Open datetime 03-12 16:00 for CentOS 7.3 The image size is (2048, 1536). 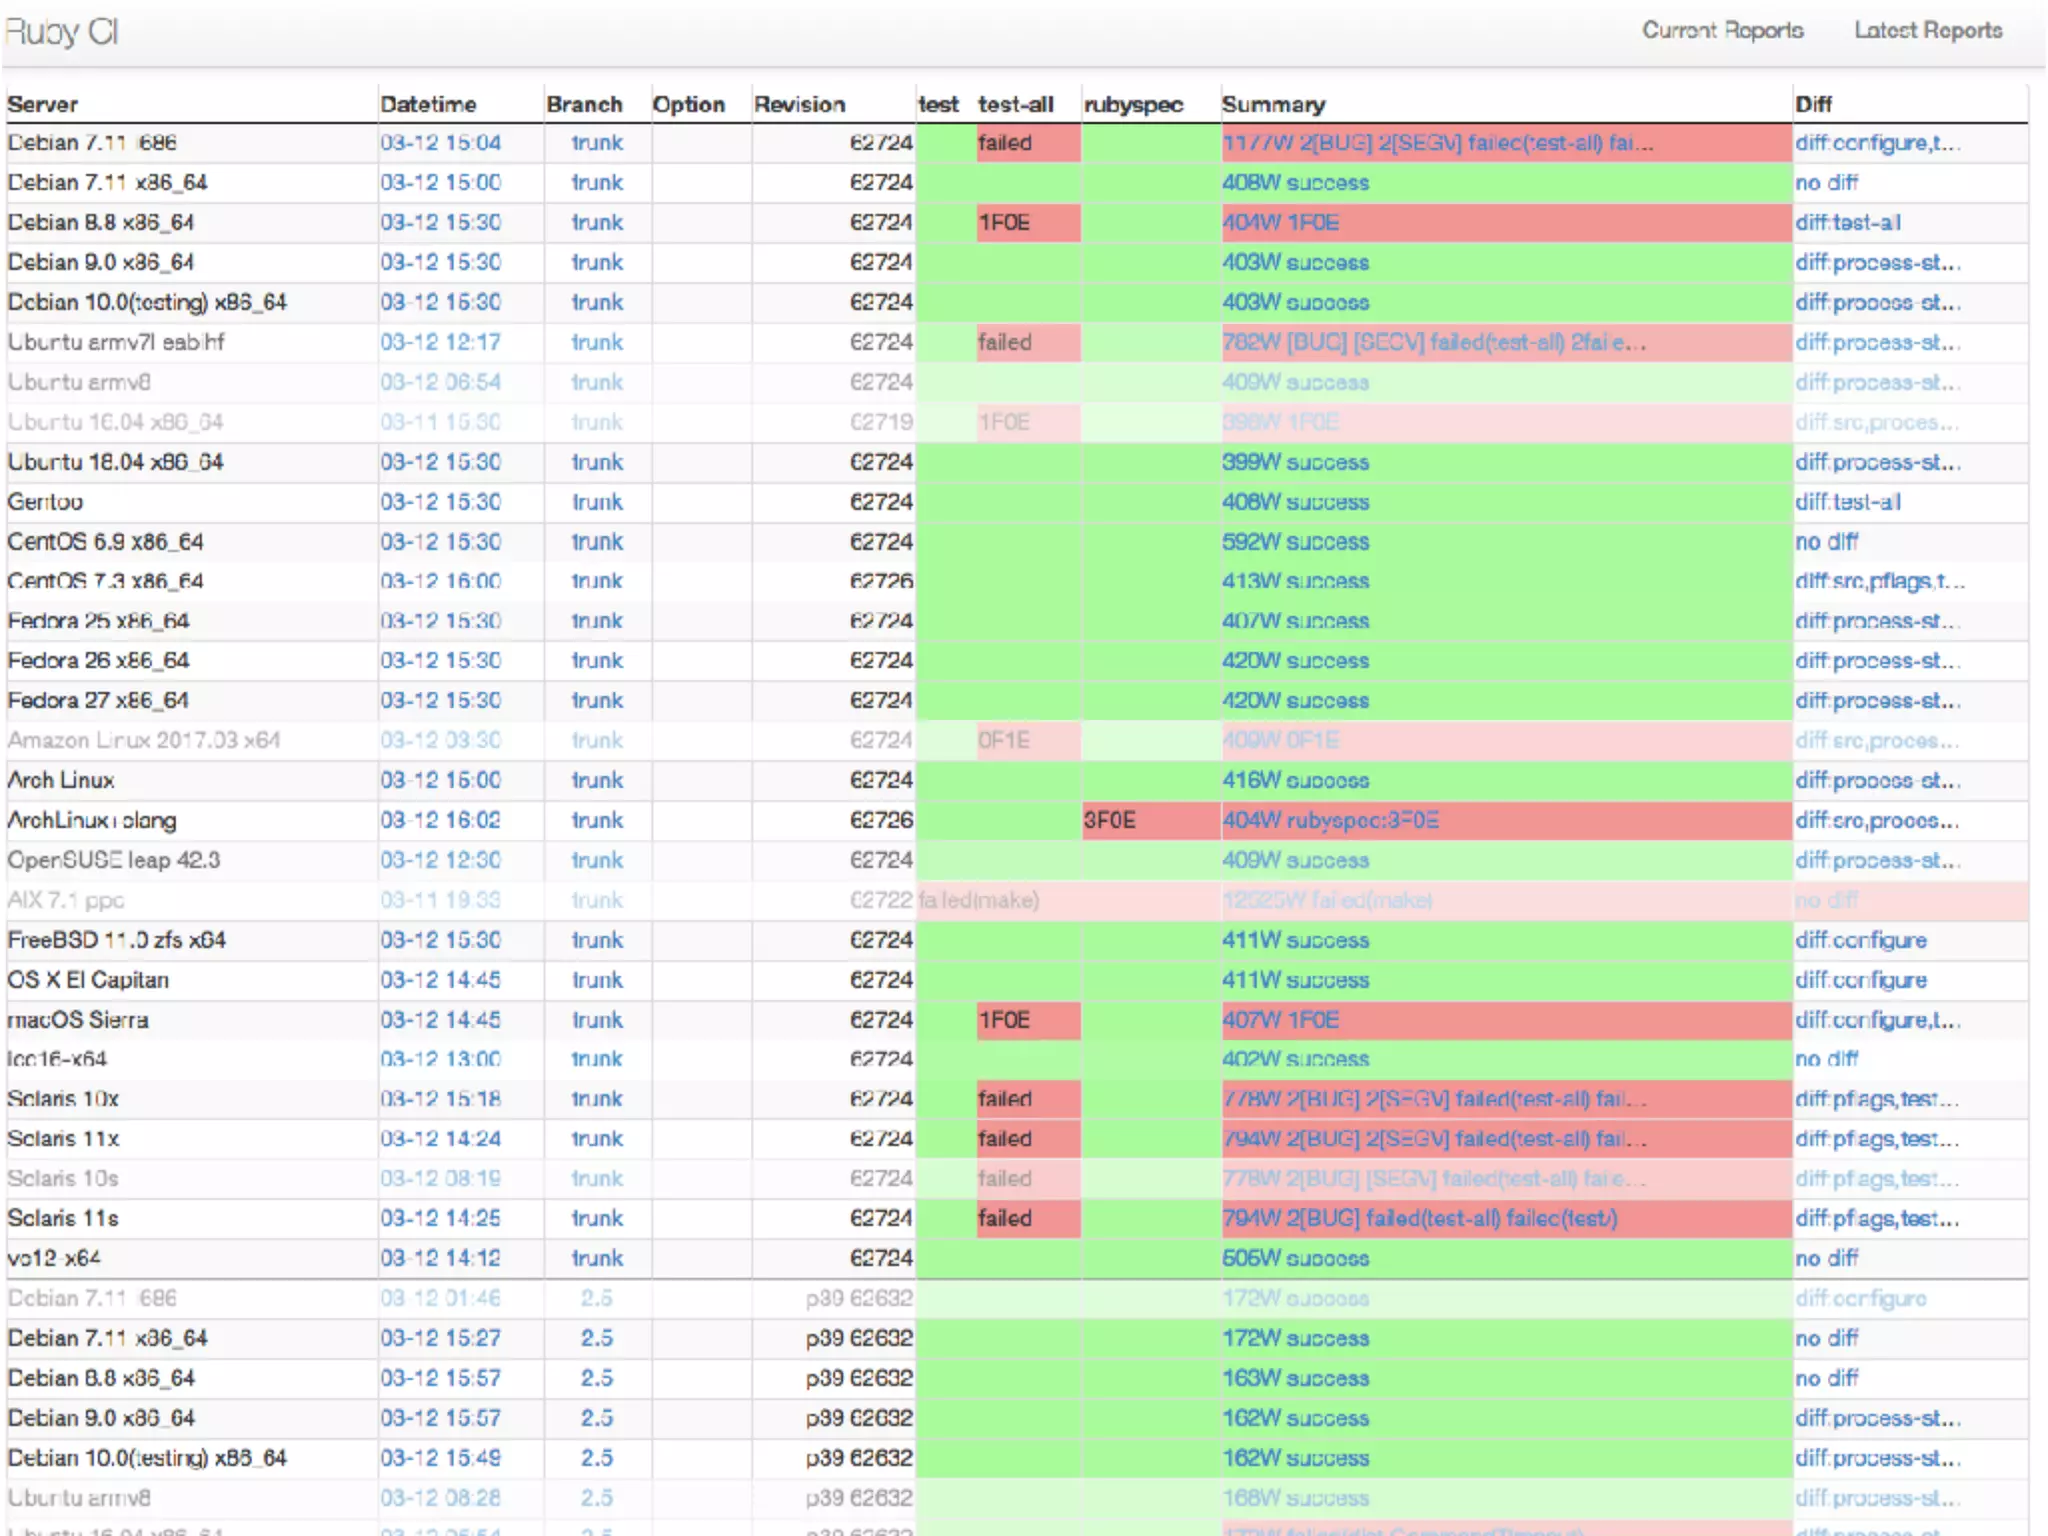440,581
